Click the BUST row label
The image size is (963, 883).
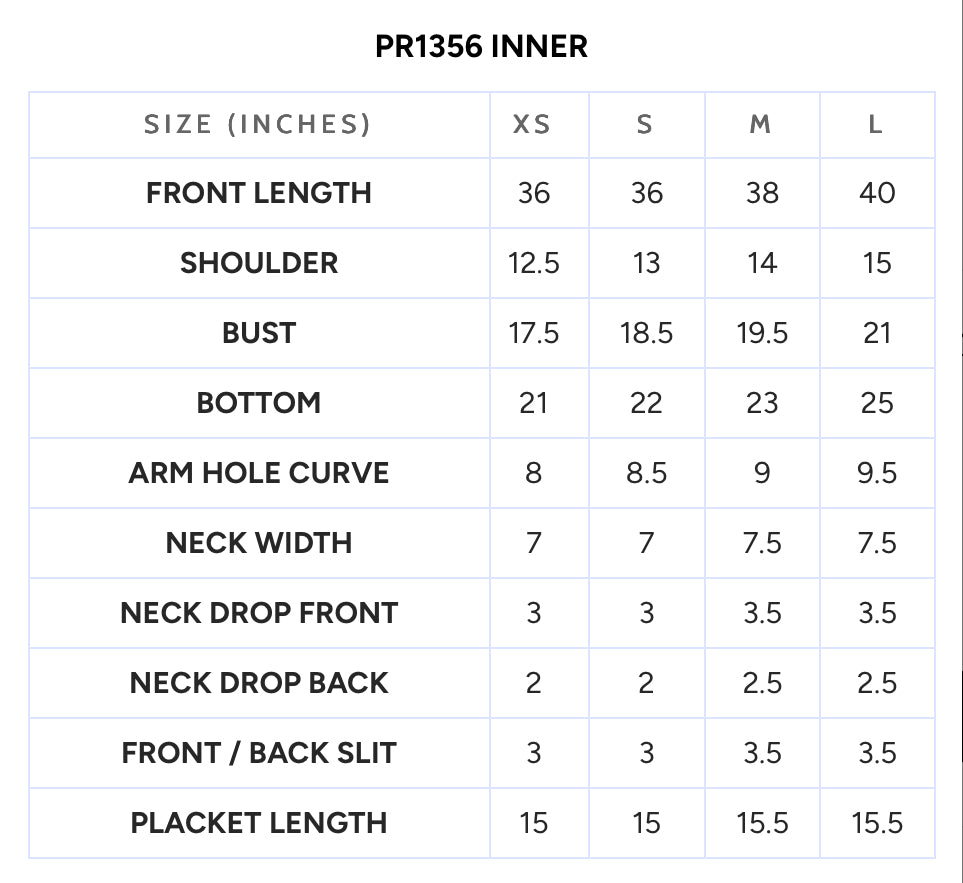[259, 333]
